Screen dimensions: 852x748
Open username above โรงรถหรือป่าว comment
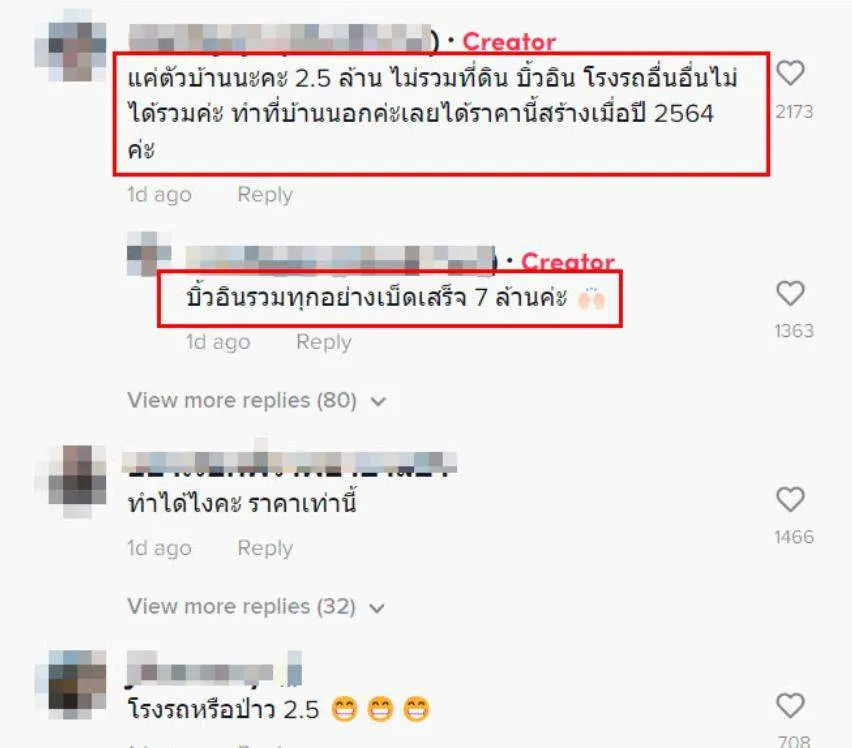click(214, 669)
